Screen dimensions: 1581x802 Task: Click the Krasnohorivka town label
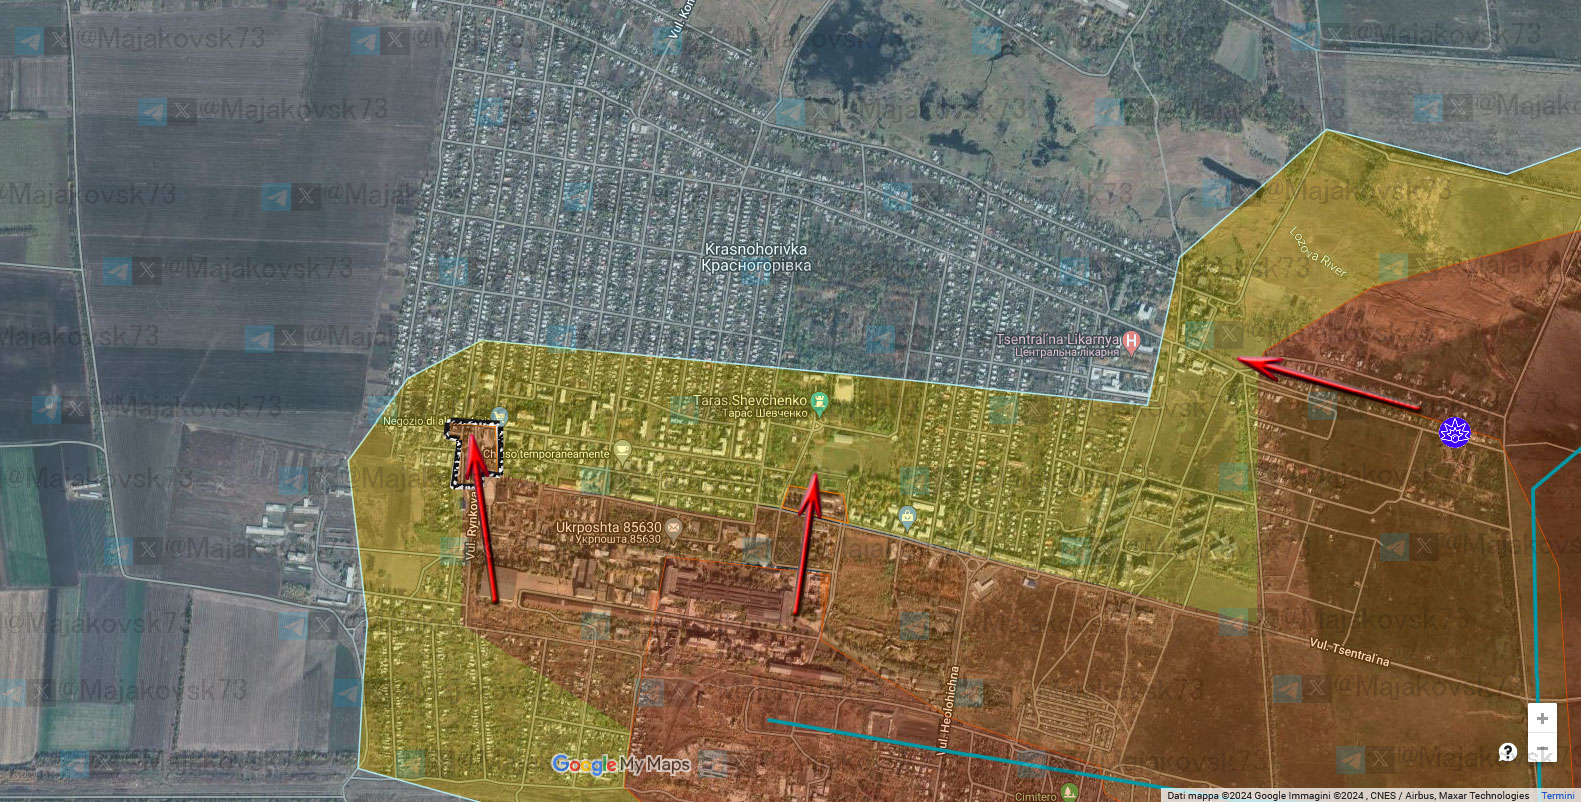click(756, 257)
